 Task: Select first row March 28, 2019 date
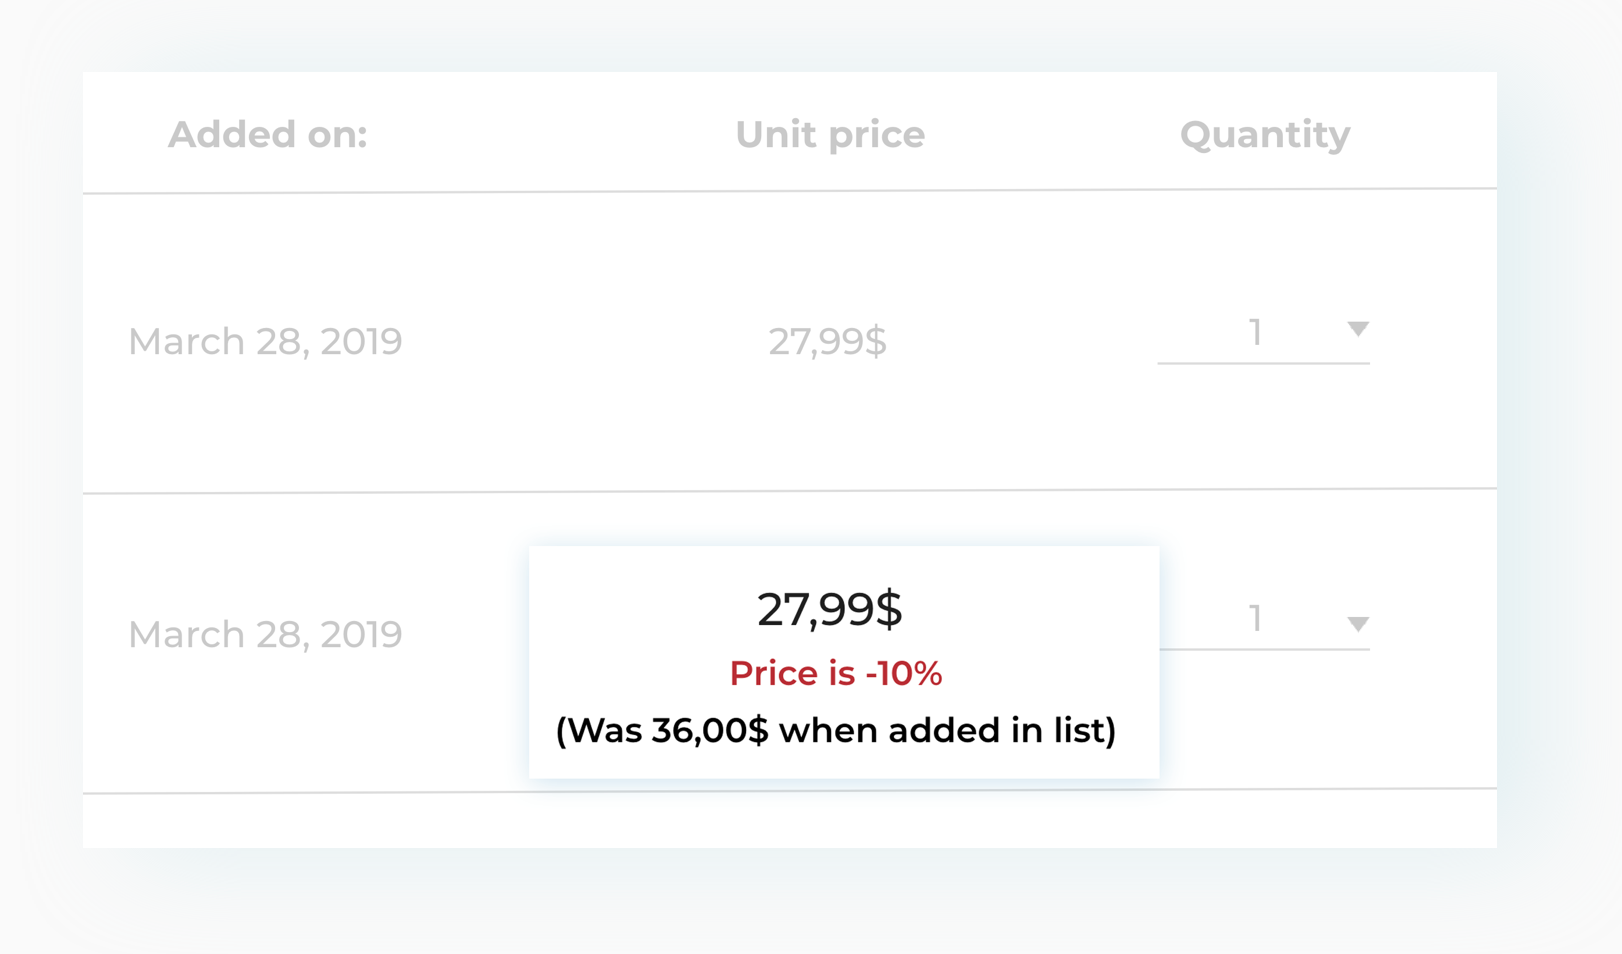pyautogui.click(x=265, y=341)
